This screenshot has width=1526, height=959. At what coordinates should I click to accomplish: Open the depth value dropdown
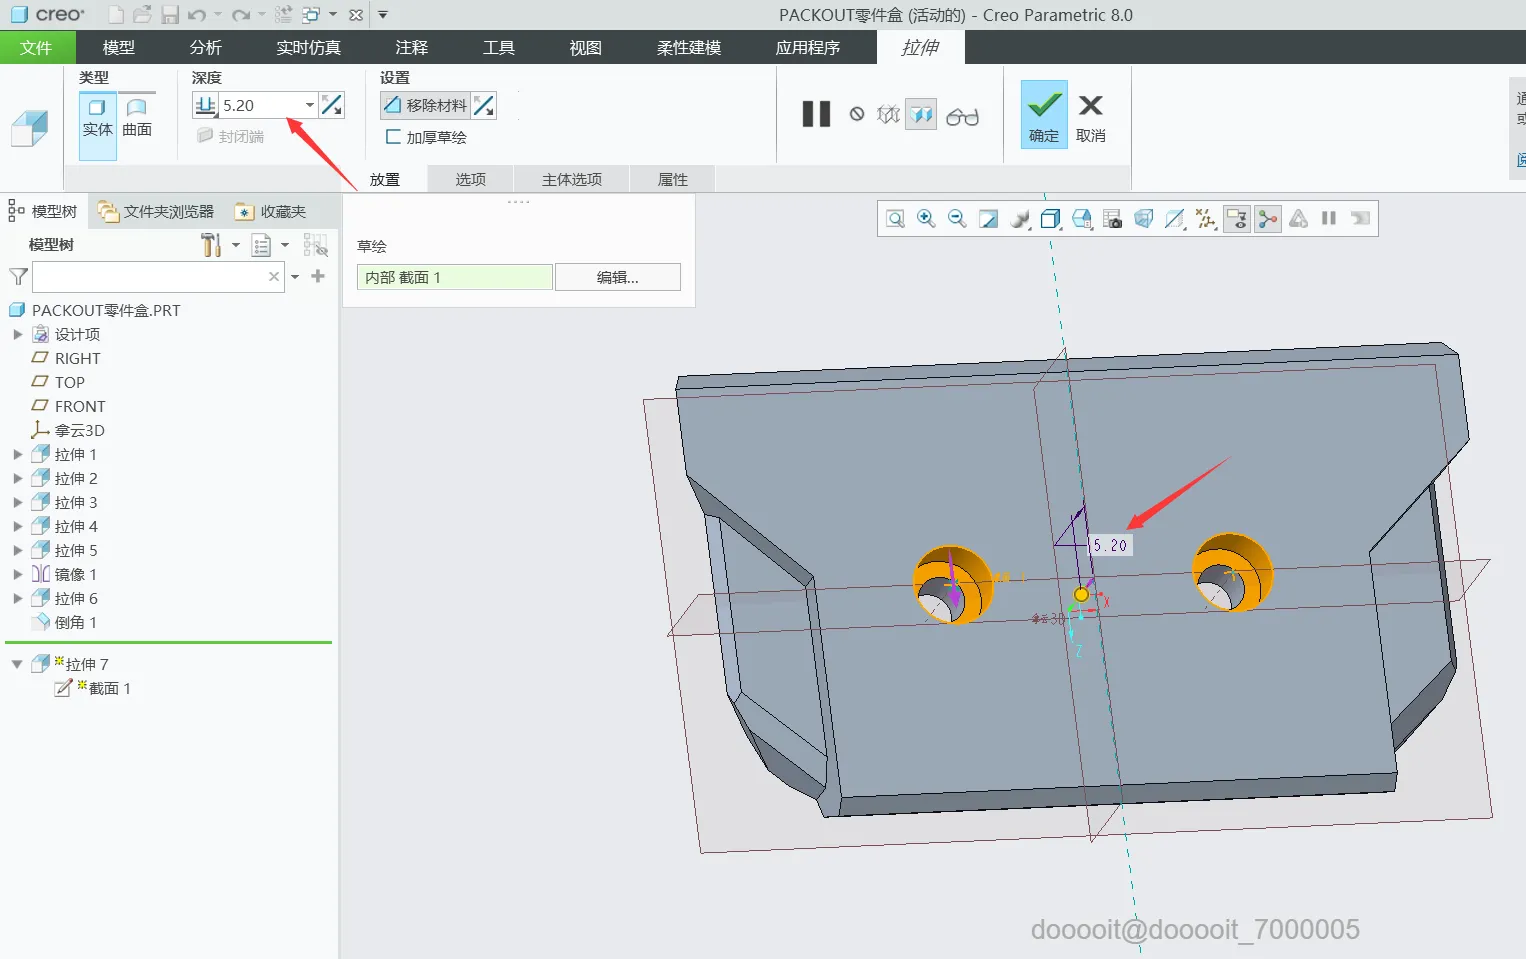click(x=310, y=105)
